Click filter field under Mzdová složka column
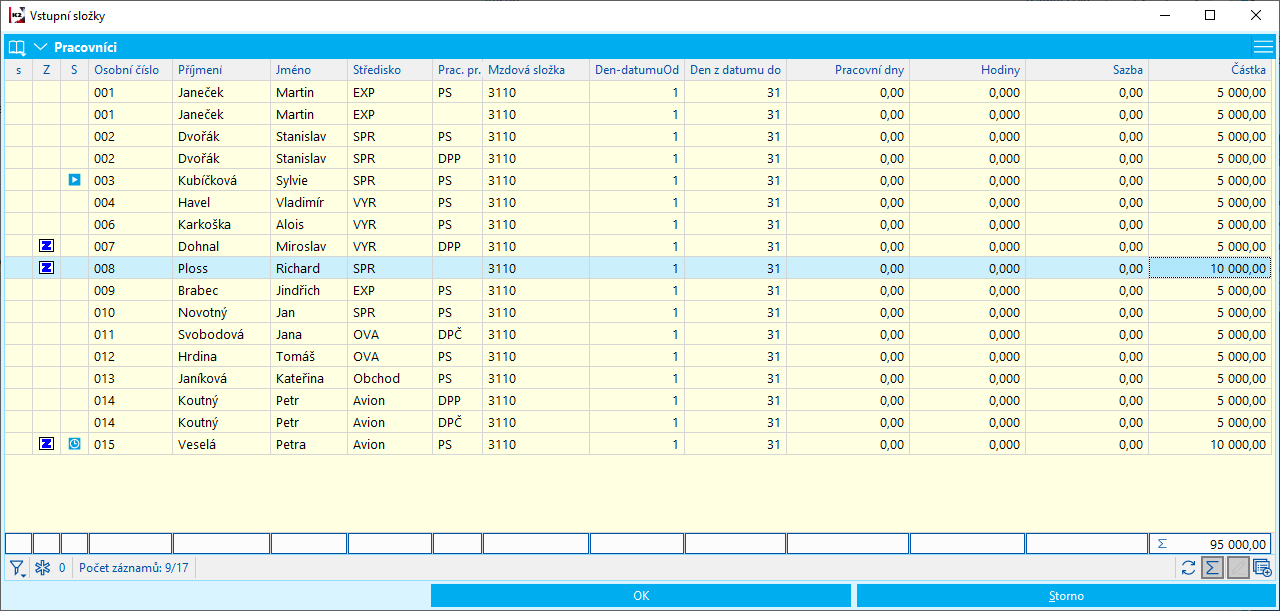Image resolution: width=1280 pixels, height=611 pixels. [x=536, y=543]
